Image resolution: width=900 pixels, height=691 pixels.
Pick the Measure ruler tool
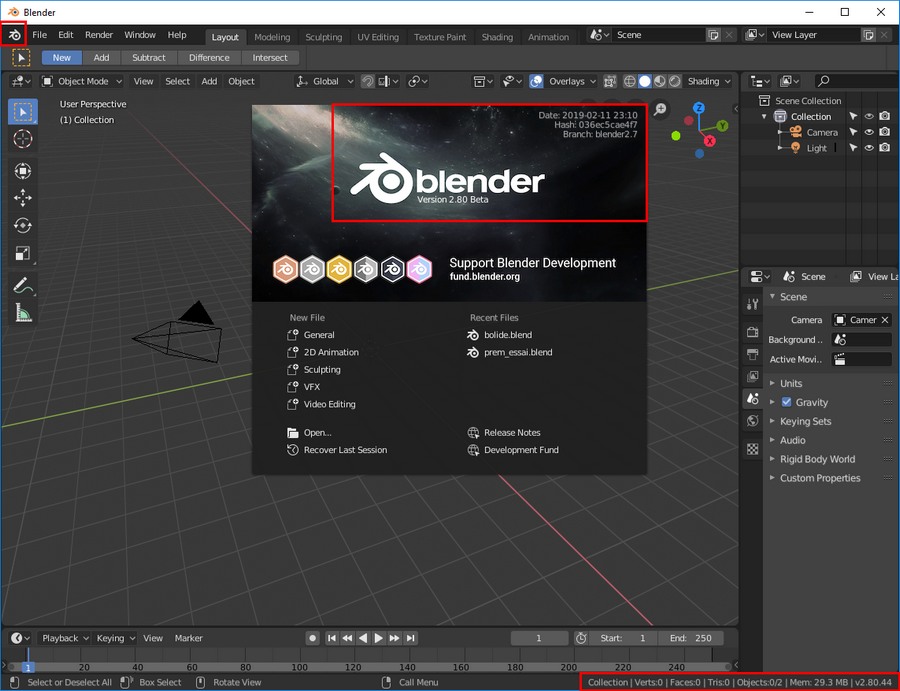(22, 313)
